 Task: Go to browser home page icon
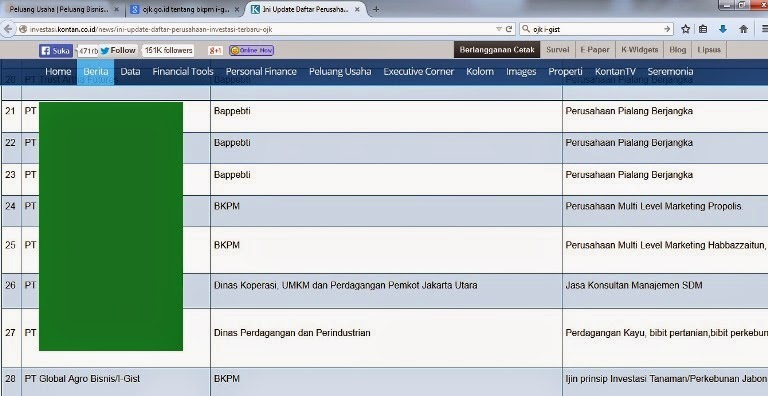click(x=744, y=29)
